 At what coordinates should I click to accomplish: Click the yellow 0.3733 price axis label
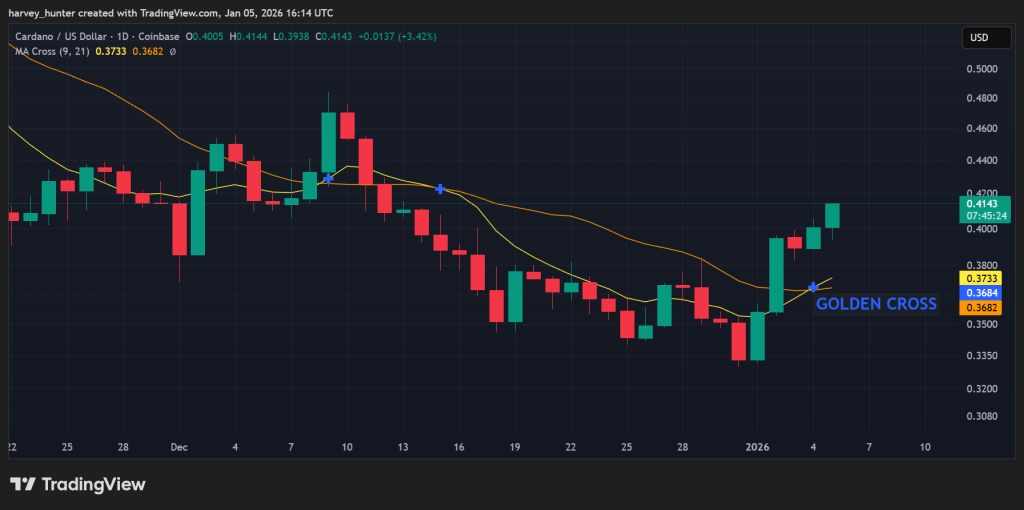(979, 278)
